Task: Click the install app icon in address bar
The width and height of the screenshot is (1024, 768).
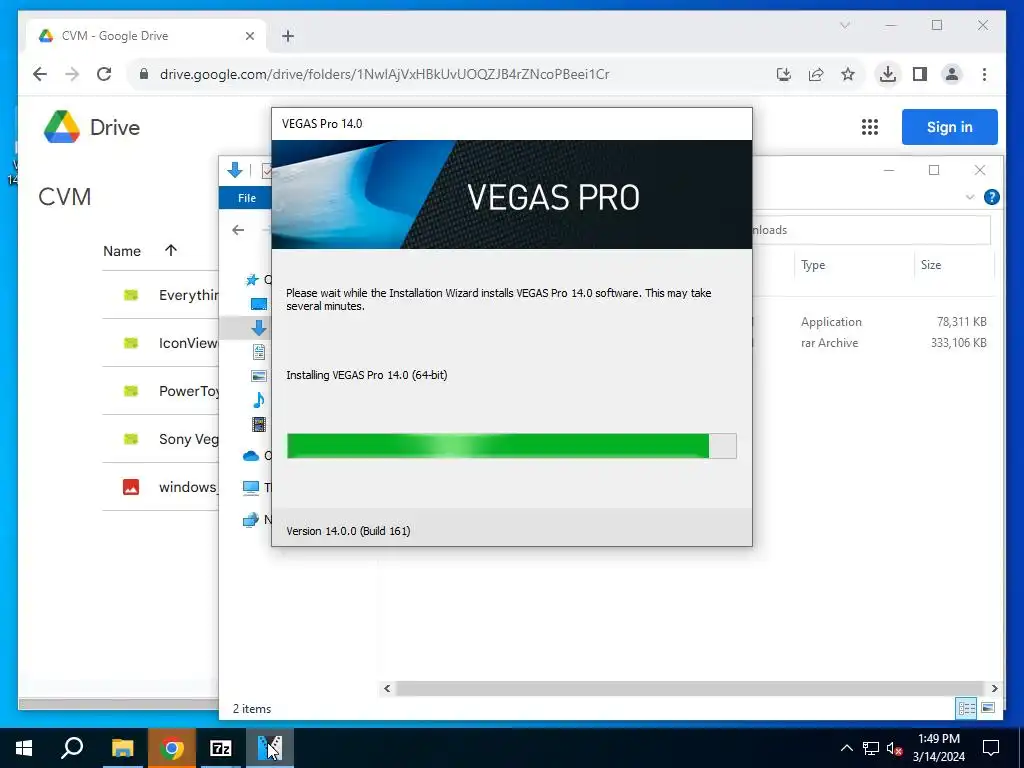Action: [784, 74]
